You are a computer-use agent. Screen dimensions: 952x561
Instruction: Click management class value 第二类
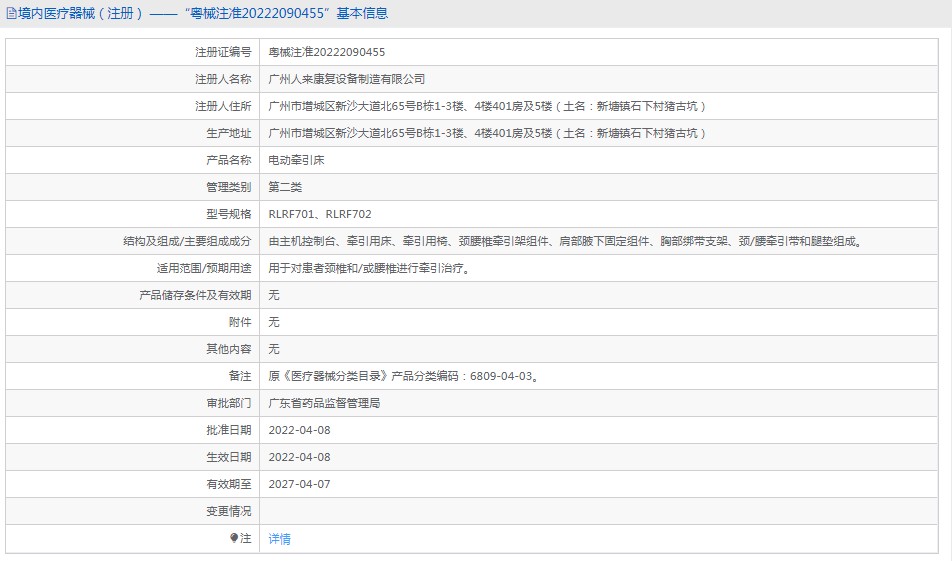(x=285, y=187)
